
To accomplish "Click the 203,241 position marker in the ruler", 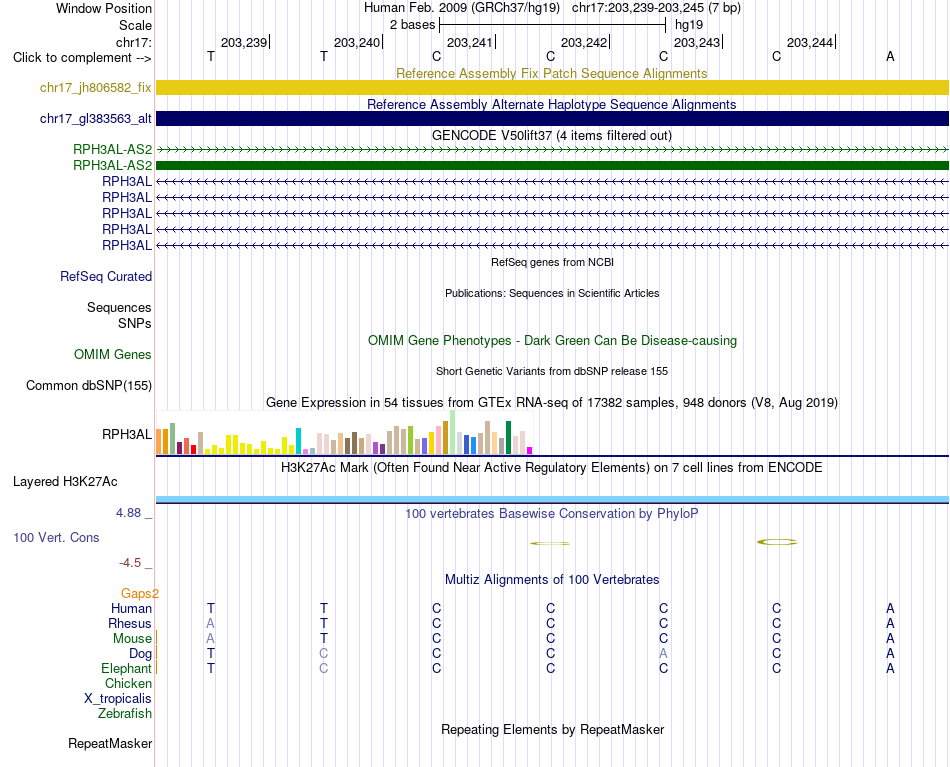I will tap(471, 42).
